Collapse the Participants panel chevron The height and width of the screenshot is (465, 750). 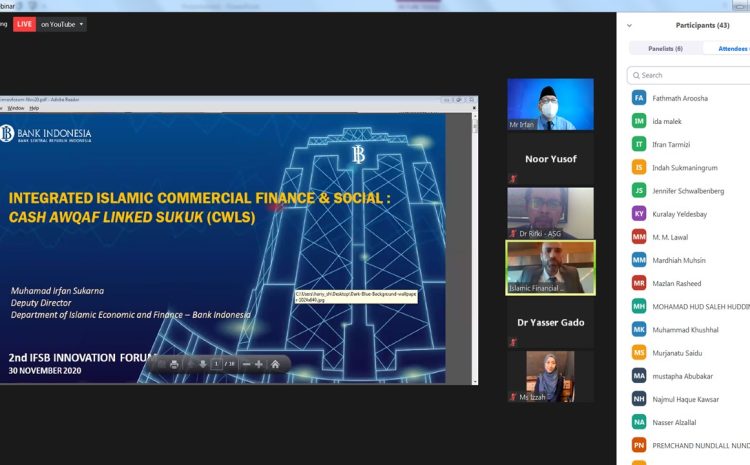(x=629, y=25)
